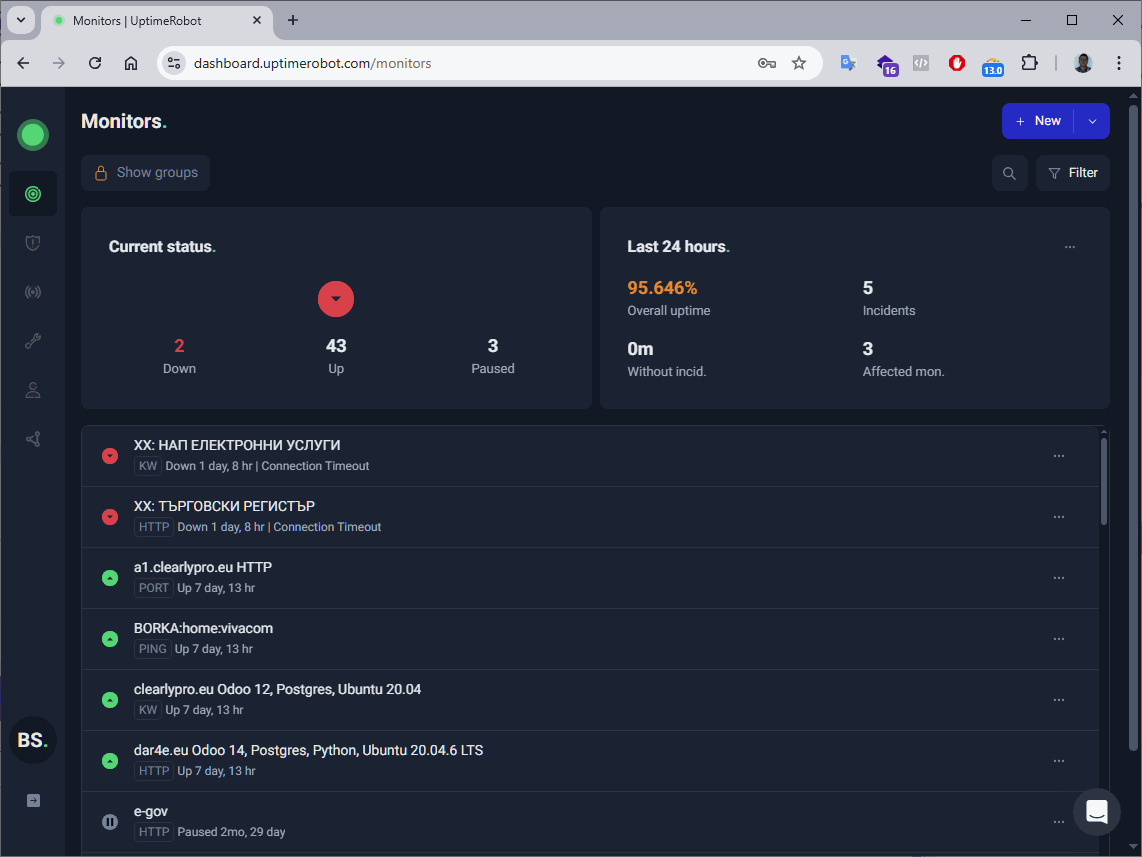The image size is (1142, 857).
Task: Open the Integrations icon in the sidebar
Action: pyautogui.click(x=32, y=438)
